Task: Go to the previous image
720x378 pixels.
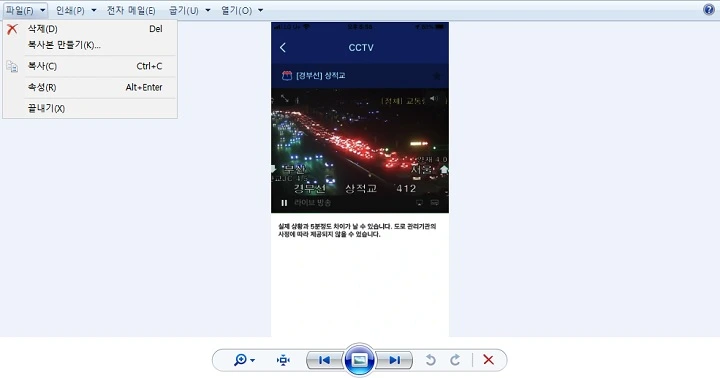Action: pyautogui.click(x=324, y=360)
